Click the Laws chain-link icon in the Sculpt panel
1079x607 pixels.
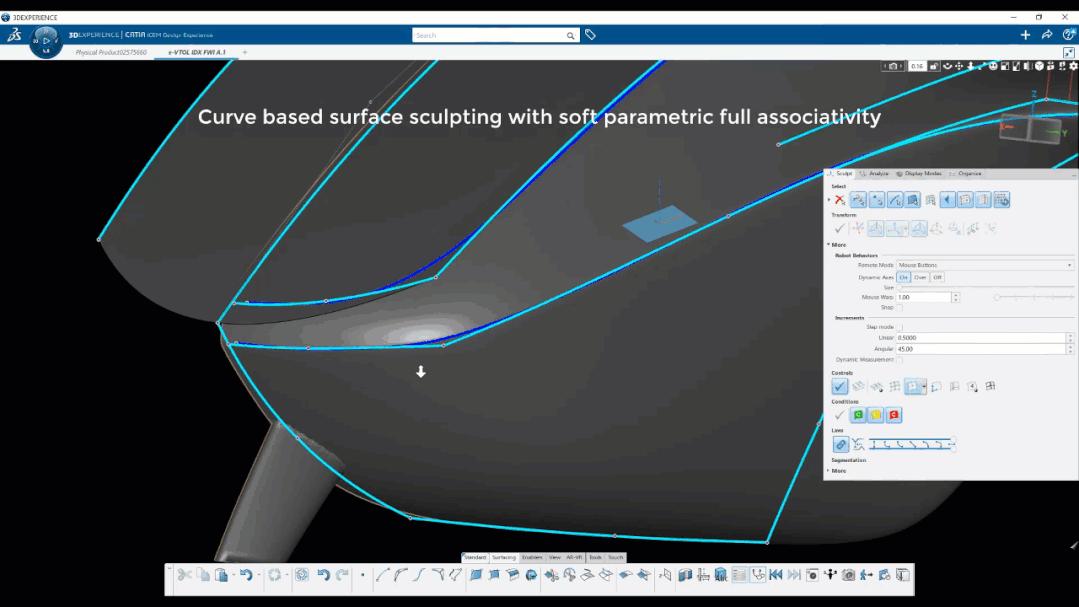tap(840, 444)
